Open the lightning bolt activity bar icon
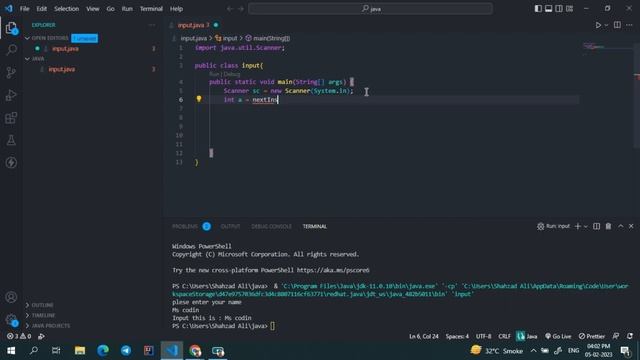The width and height of the screenshot is (640, 360). pos(11,162)
